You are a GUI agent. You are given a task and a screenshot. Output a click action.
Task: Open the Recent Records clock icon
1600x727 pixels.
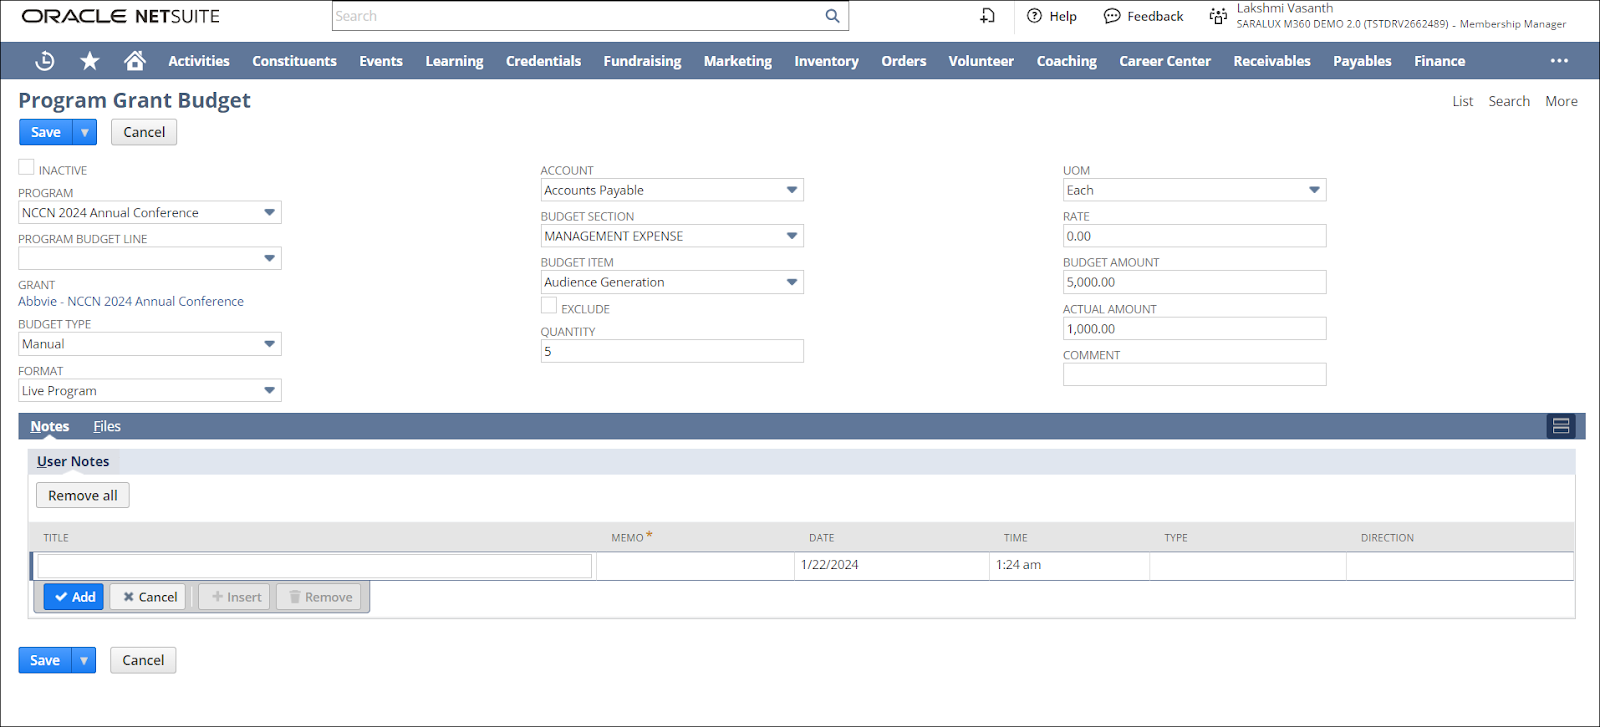pos(45,61)
